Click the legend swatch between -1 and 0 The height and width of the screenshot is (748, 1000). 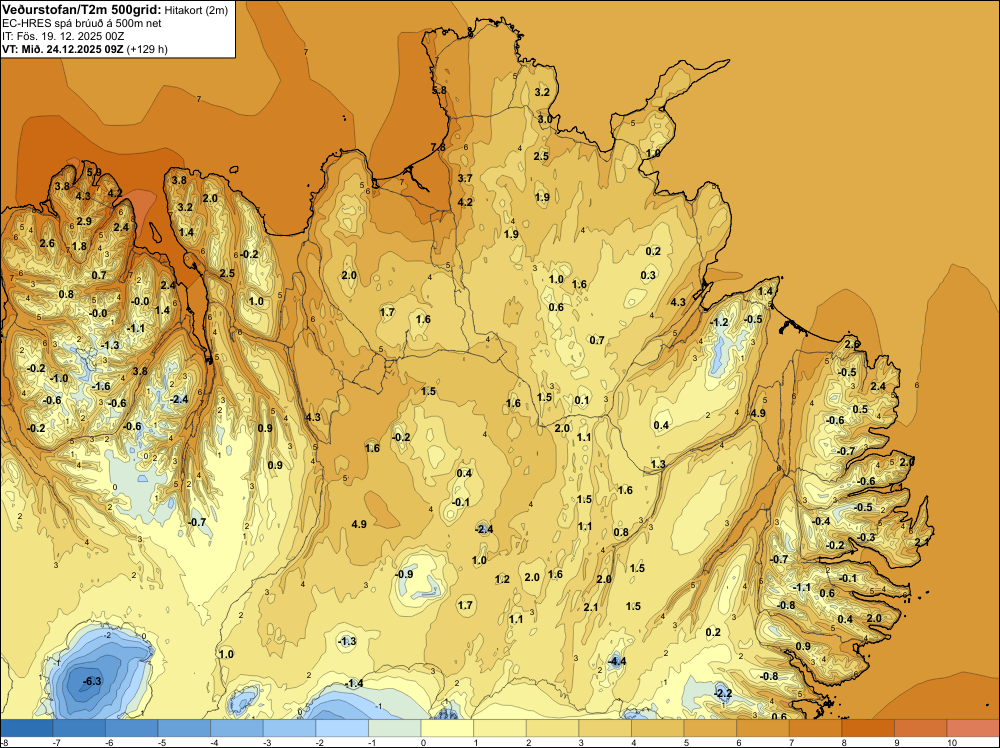pos(395,728)
